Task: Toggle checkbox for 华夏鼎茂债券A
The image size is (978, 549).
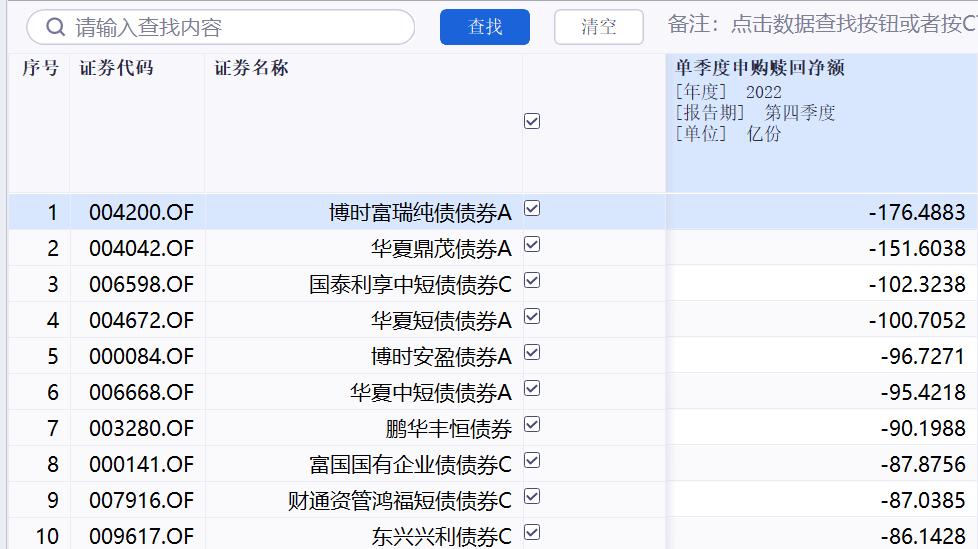Action: pyautogui.click(x=532, y=245)
